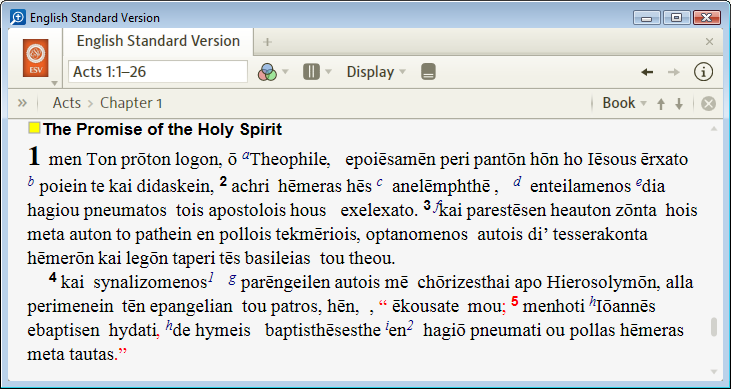Expand the parallel resources dropdown arrow
Image resolution: width=731 pixels, height=389 pixels.
328,72
